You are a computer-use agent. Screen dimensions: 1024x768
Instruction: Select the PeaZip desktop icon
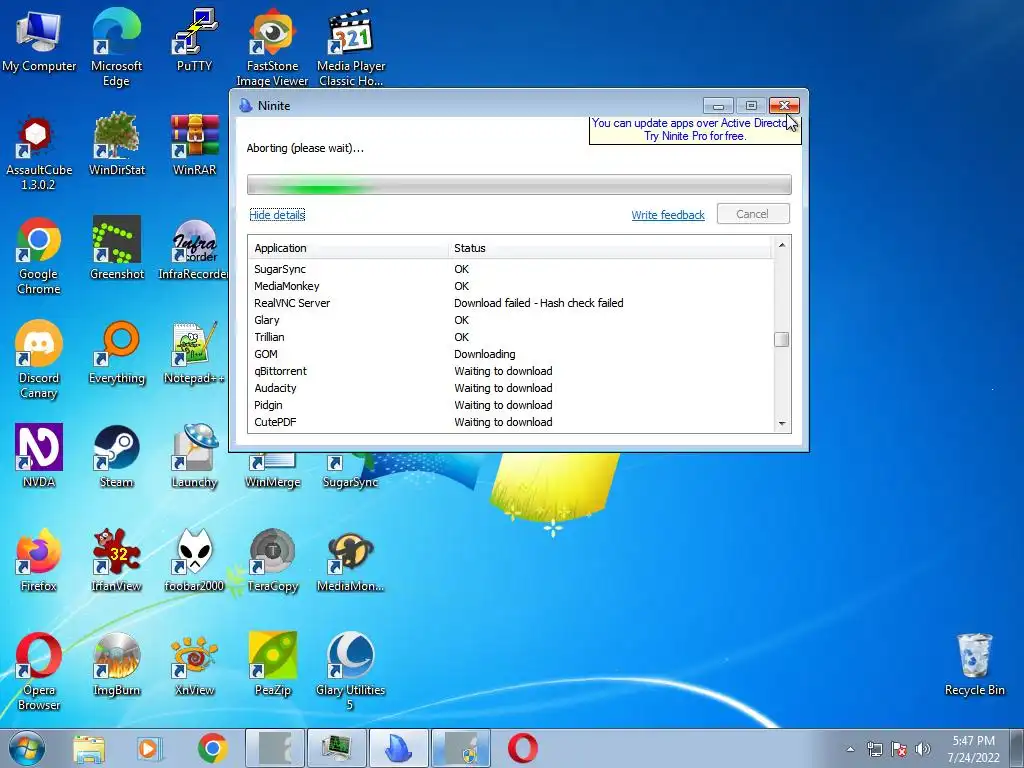[272, 664]
